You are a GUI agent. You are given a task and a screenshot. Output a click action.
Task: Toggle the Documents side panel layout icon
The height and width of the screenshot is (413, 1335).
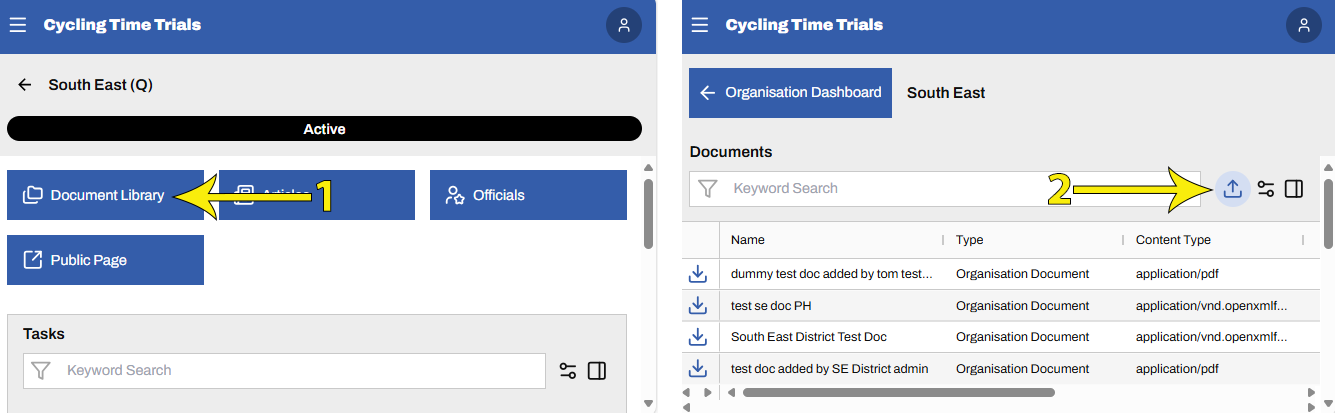coord(1294,188)
